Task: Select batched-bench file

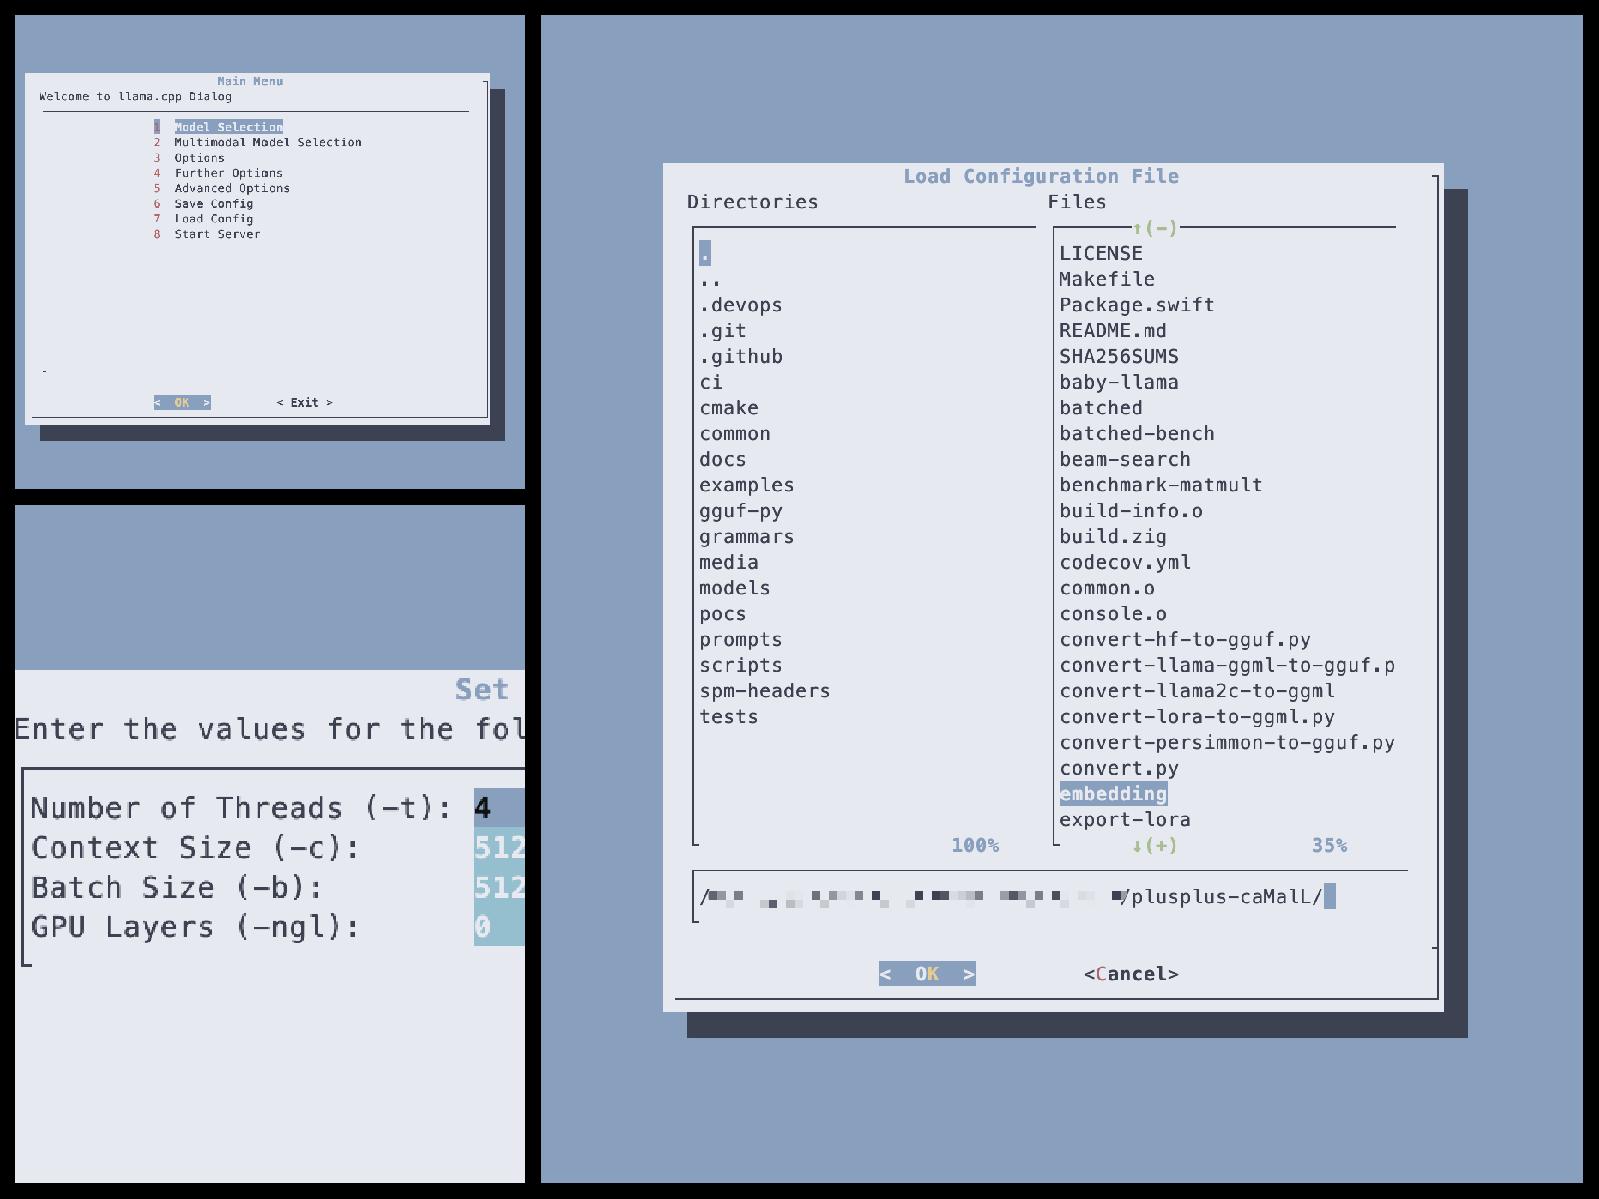Action: point(1137,434)
